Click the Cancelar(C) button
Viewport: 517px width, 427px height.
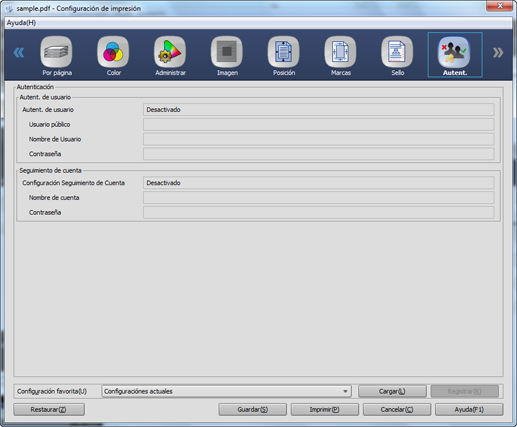(x=397, y=409)
